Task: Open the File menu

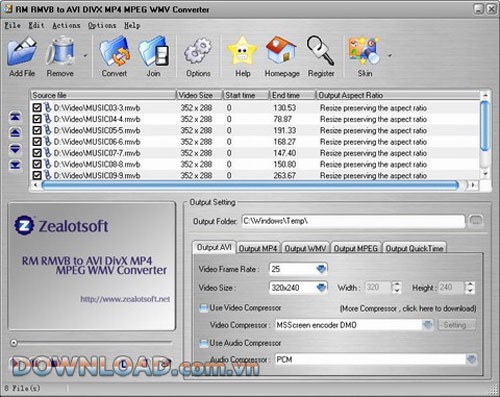Action: pyautogui.click(x=12, y=25)
